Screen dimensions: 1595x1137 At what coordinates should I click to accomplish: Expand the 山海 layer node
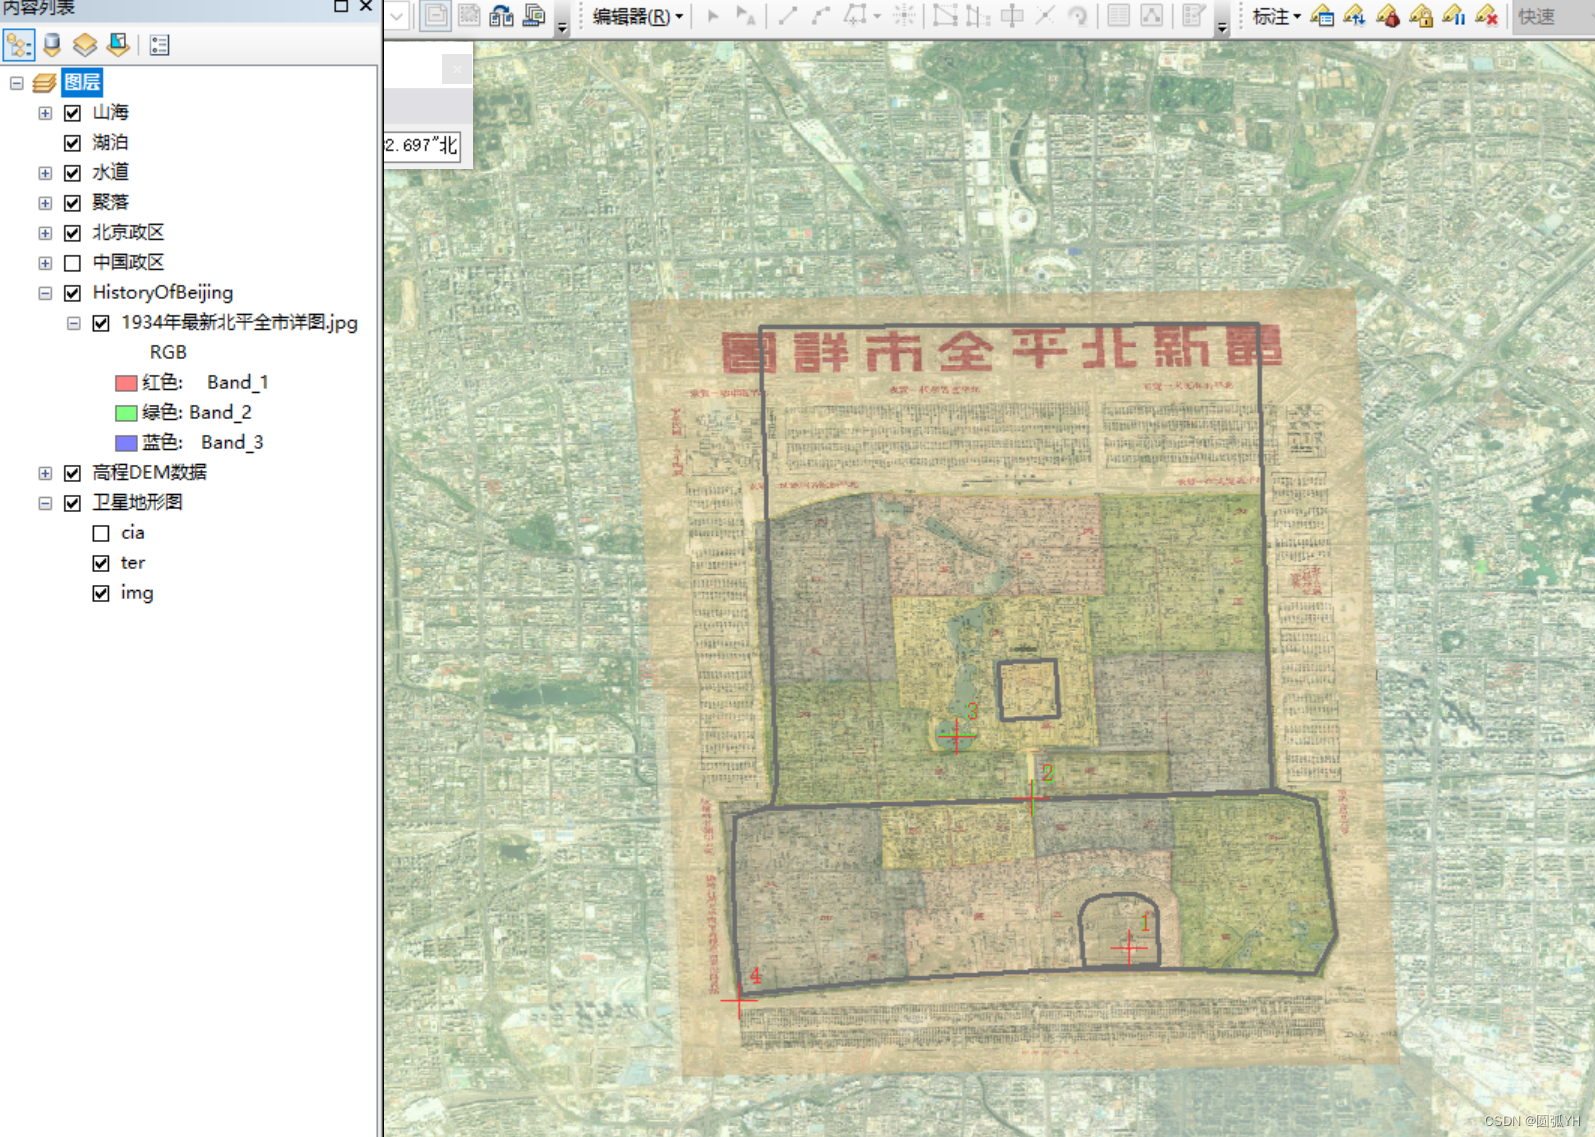pyautogui.click(x=45, y=113)
